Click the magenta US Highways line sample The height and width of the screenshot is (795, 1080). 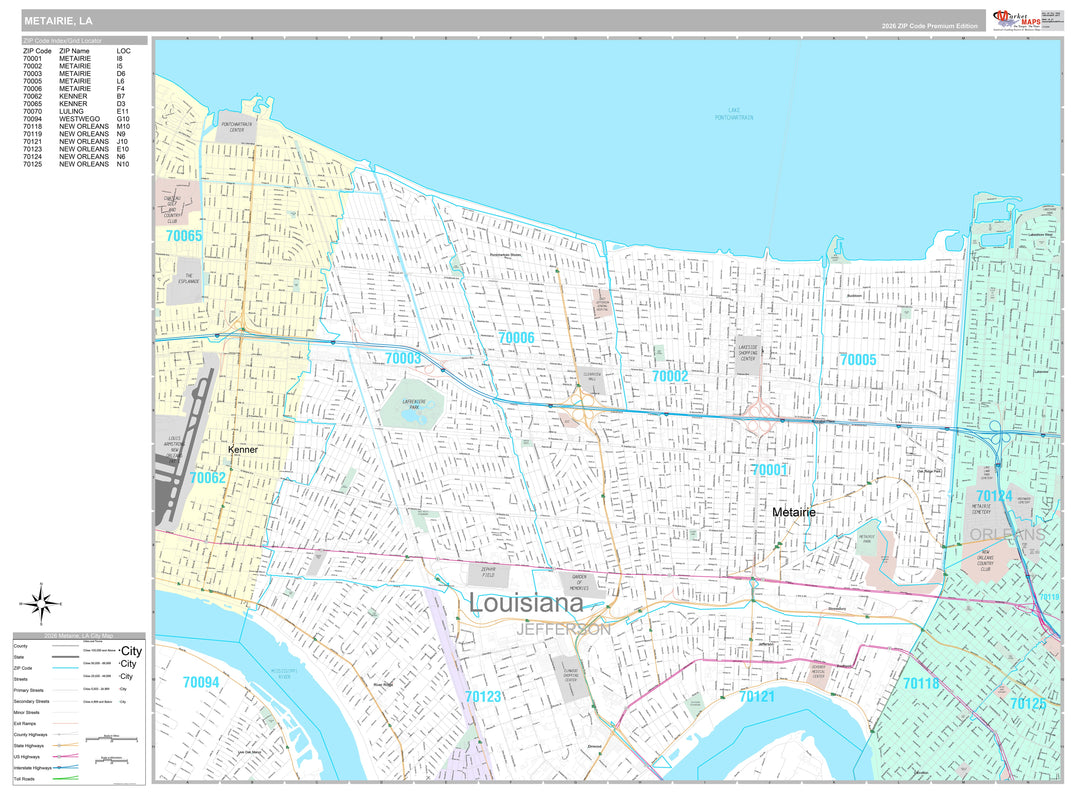coord(65,756)
